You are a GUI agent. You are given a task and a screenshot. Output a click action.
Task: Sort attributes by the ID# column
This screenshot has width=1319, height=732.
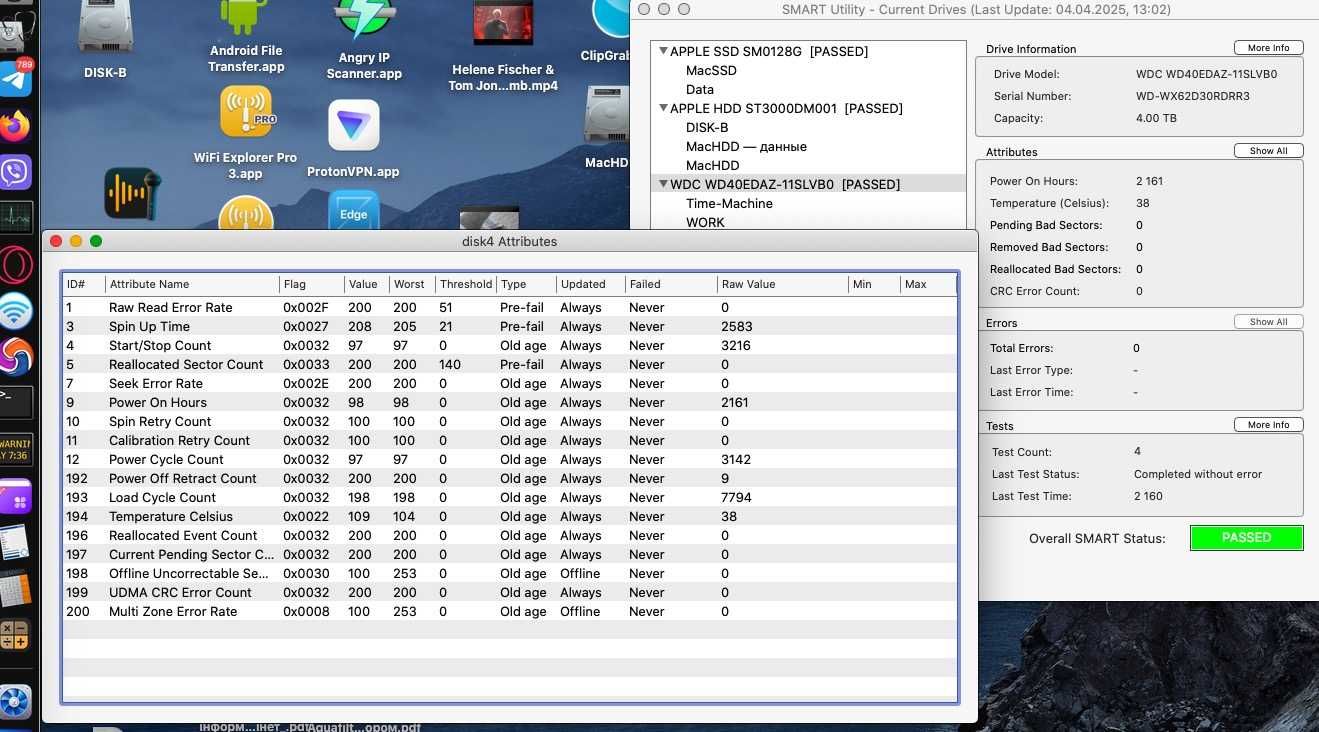pos(83,284)
